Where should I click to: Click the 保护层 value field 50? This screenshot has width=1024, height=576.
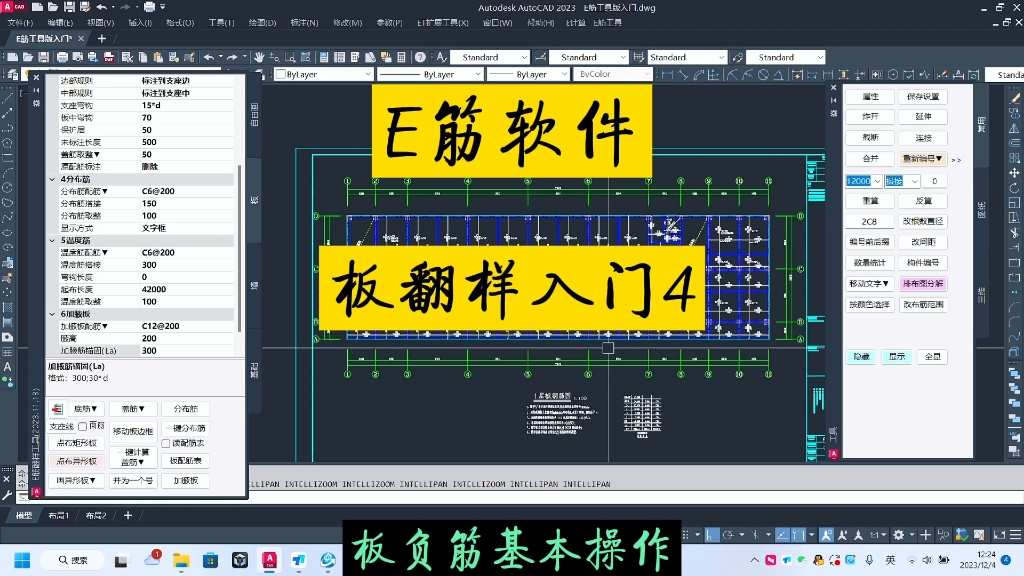(x=186, y=130)
